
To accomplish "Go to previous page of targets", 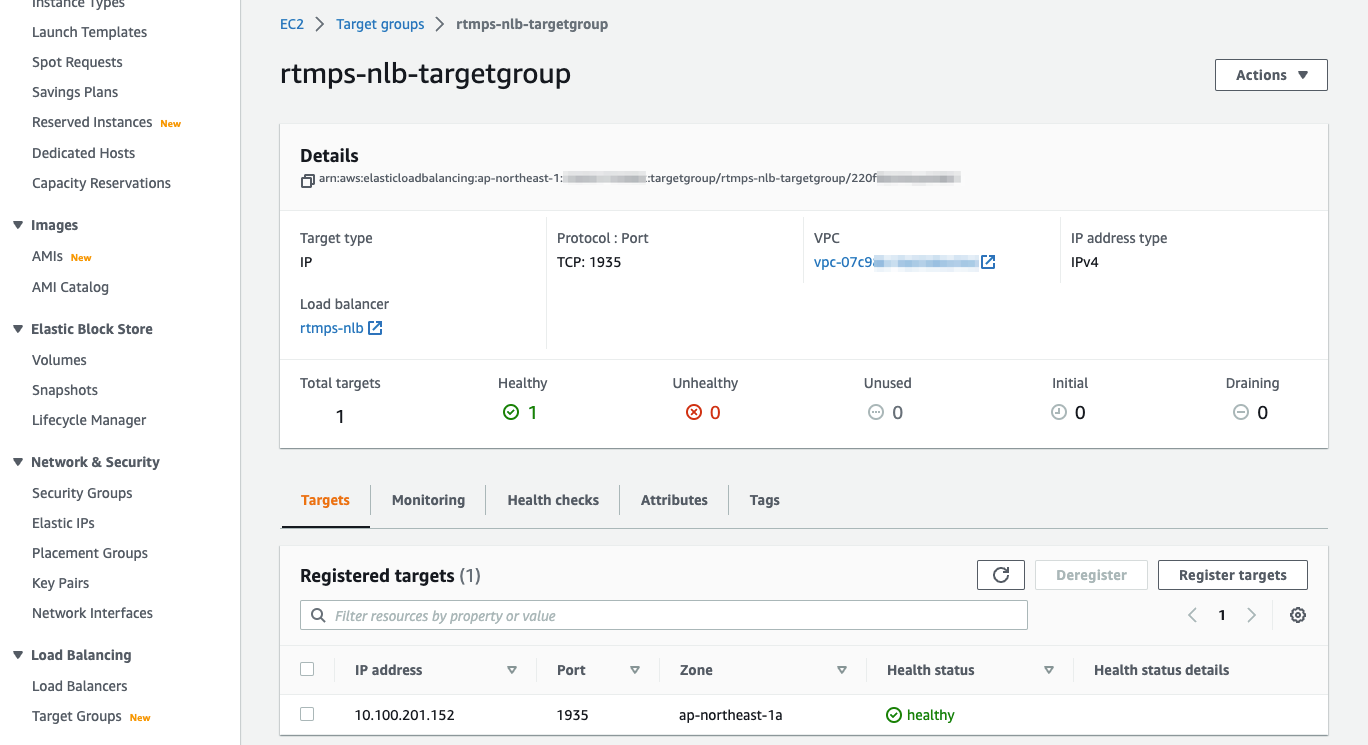I will [x=1192, y=615].
